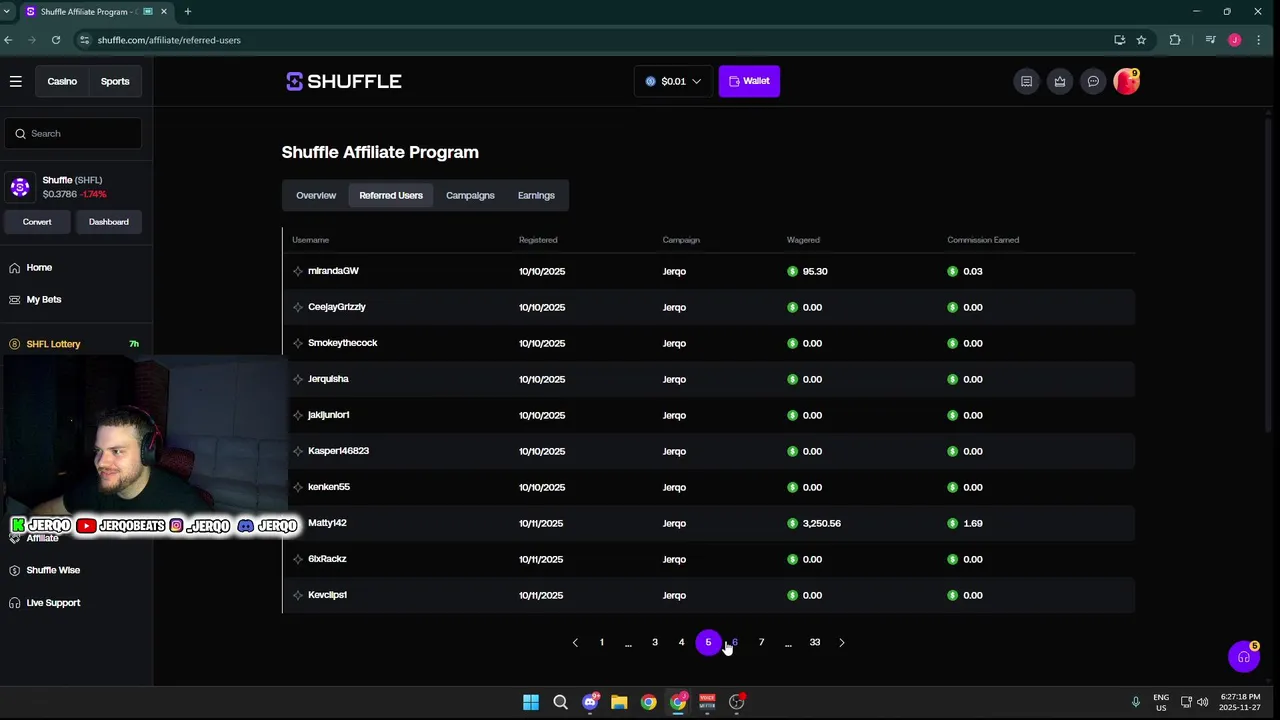
Task: Click the Commission Earned column header
Action: [983, 240]
